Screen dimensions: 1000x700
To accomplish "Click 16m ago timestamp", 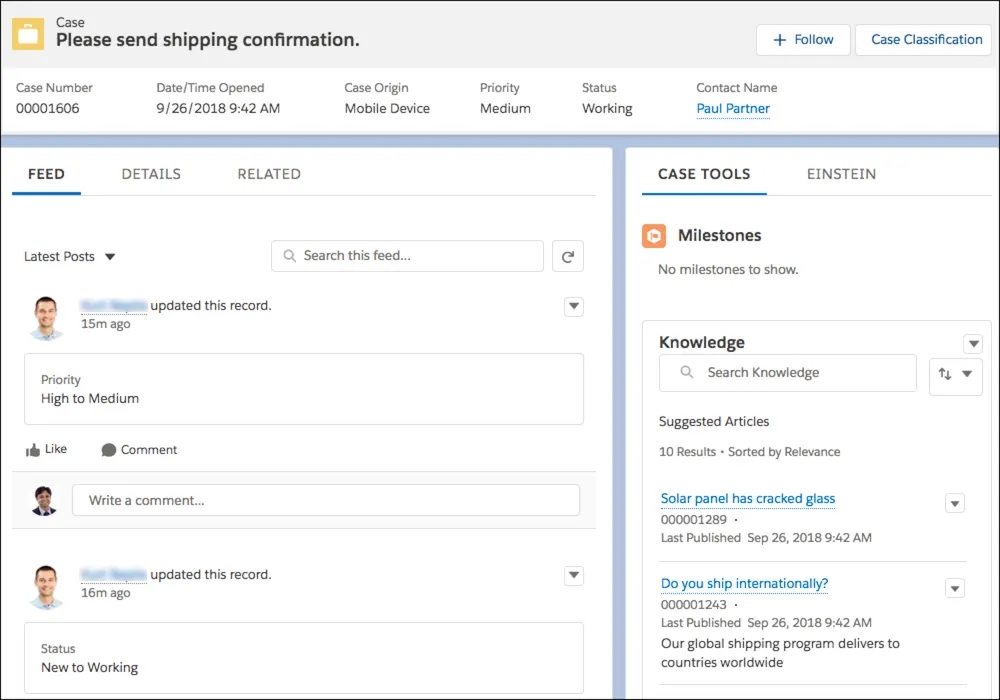I will tap(105, 593).
